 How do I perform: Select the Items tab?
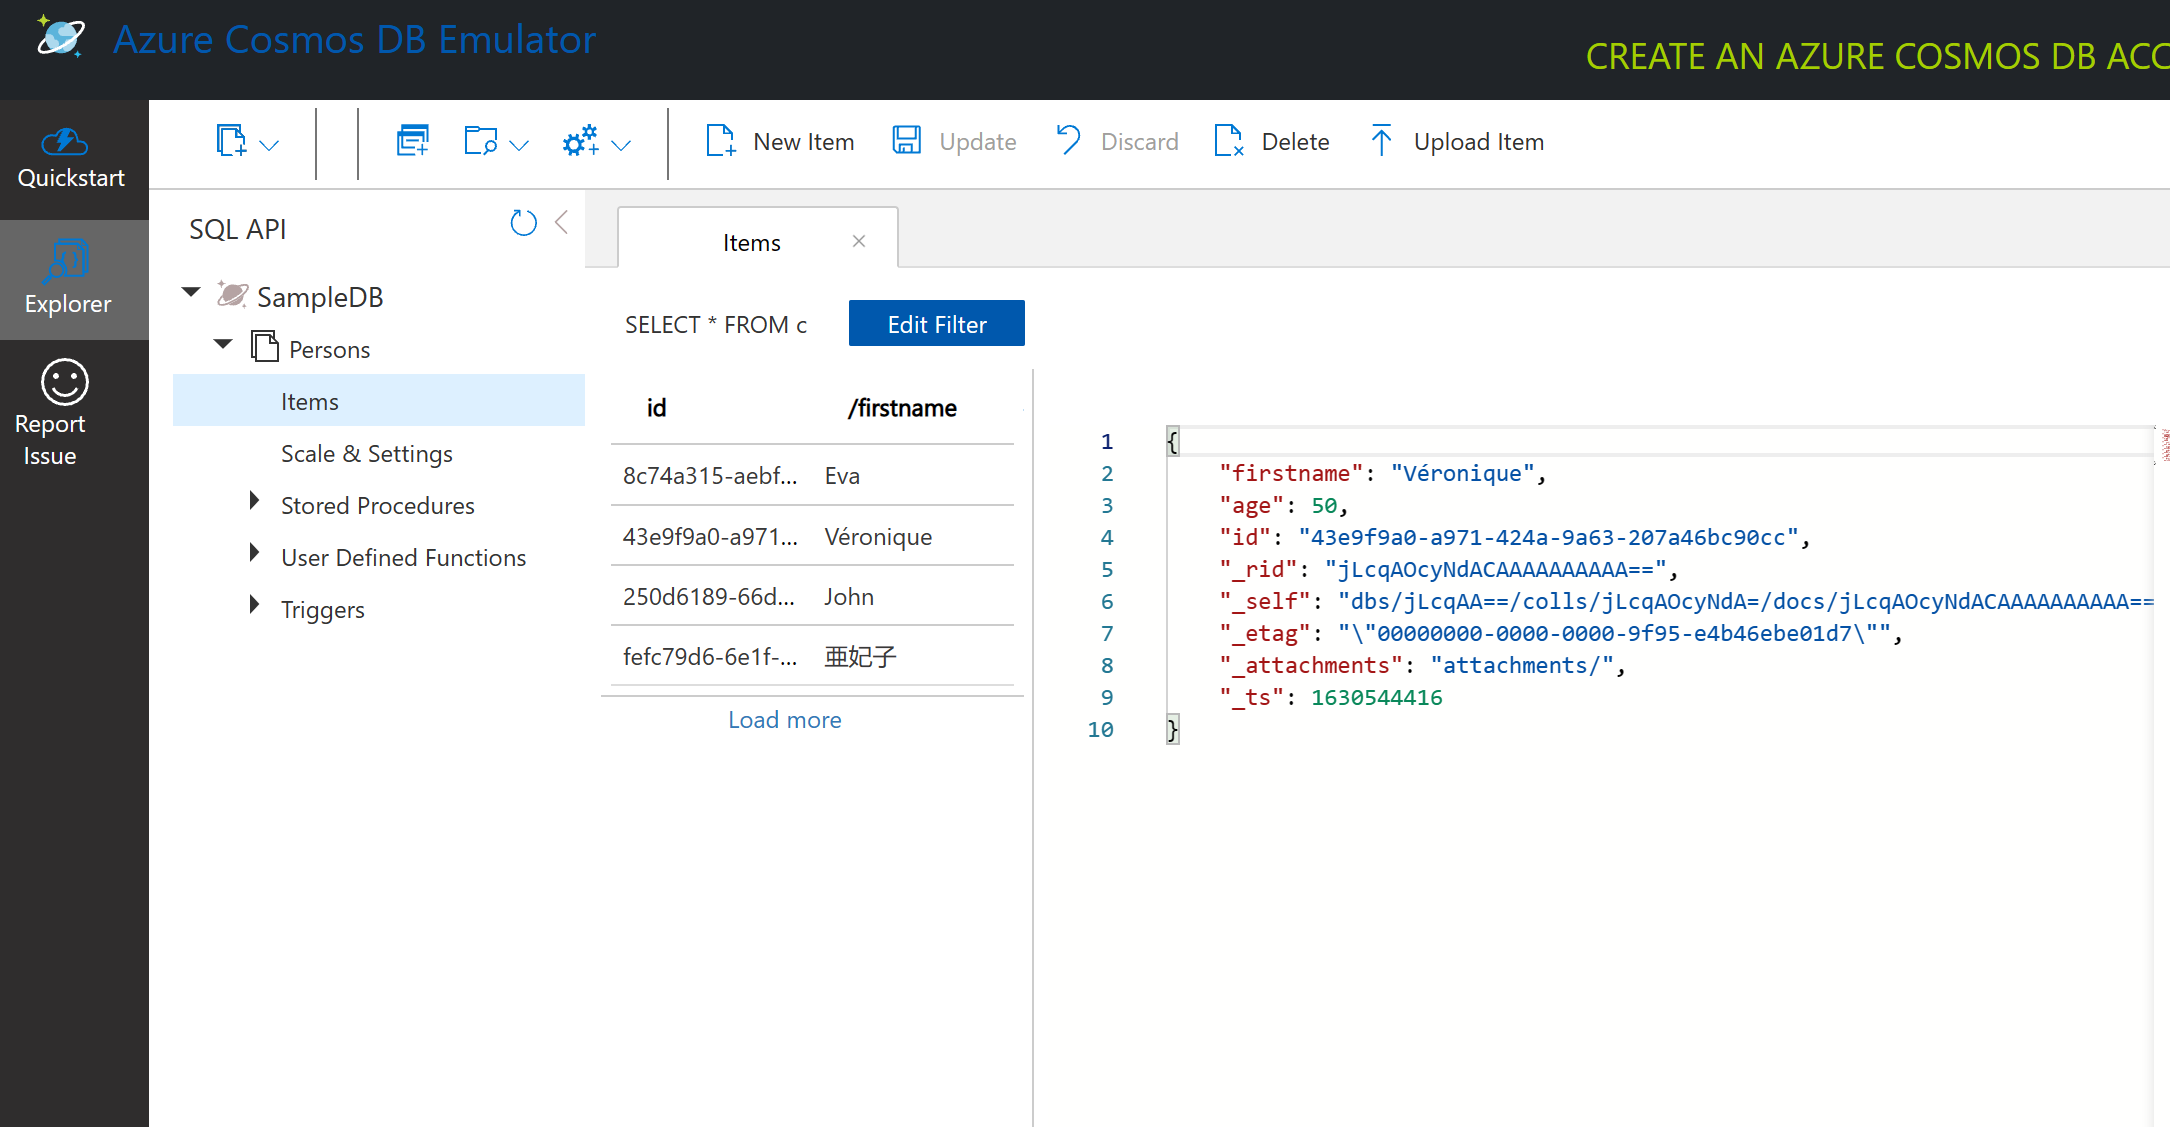point(751,241)
